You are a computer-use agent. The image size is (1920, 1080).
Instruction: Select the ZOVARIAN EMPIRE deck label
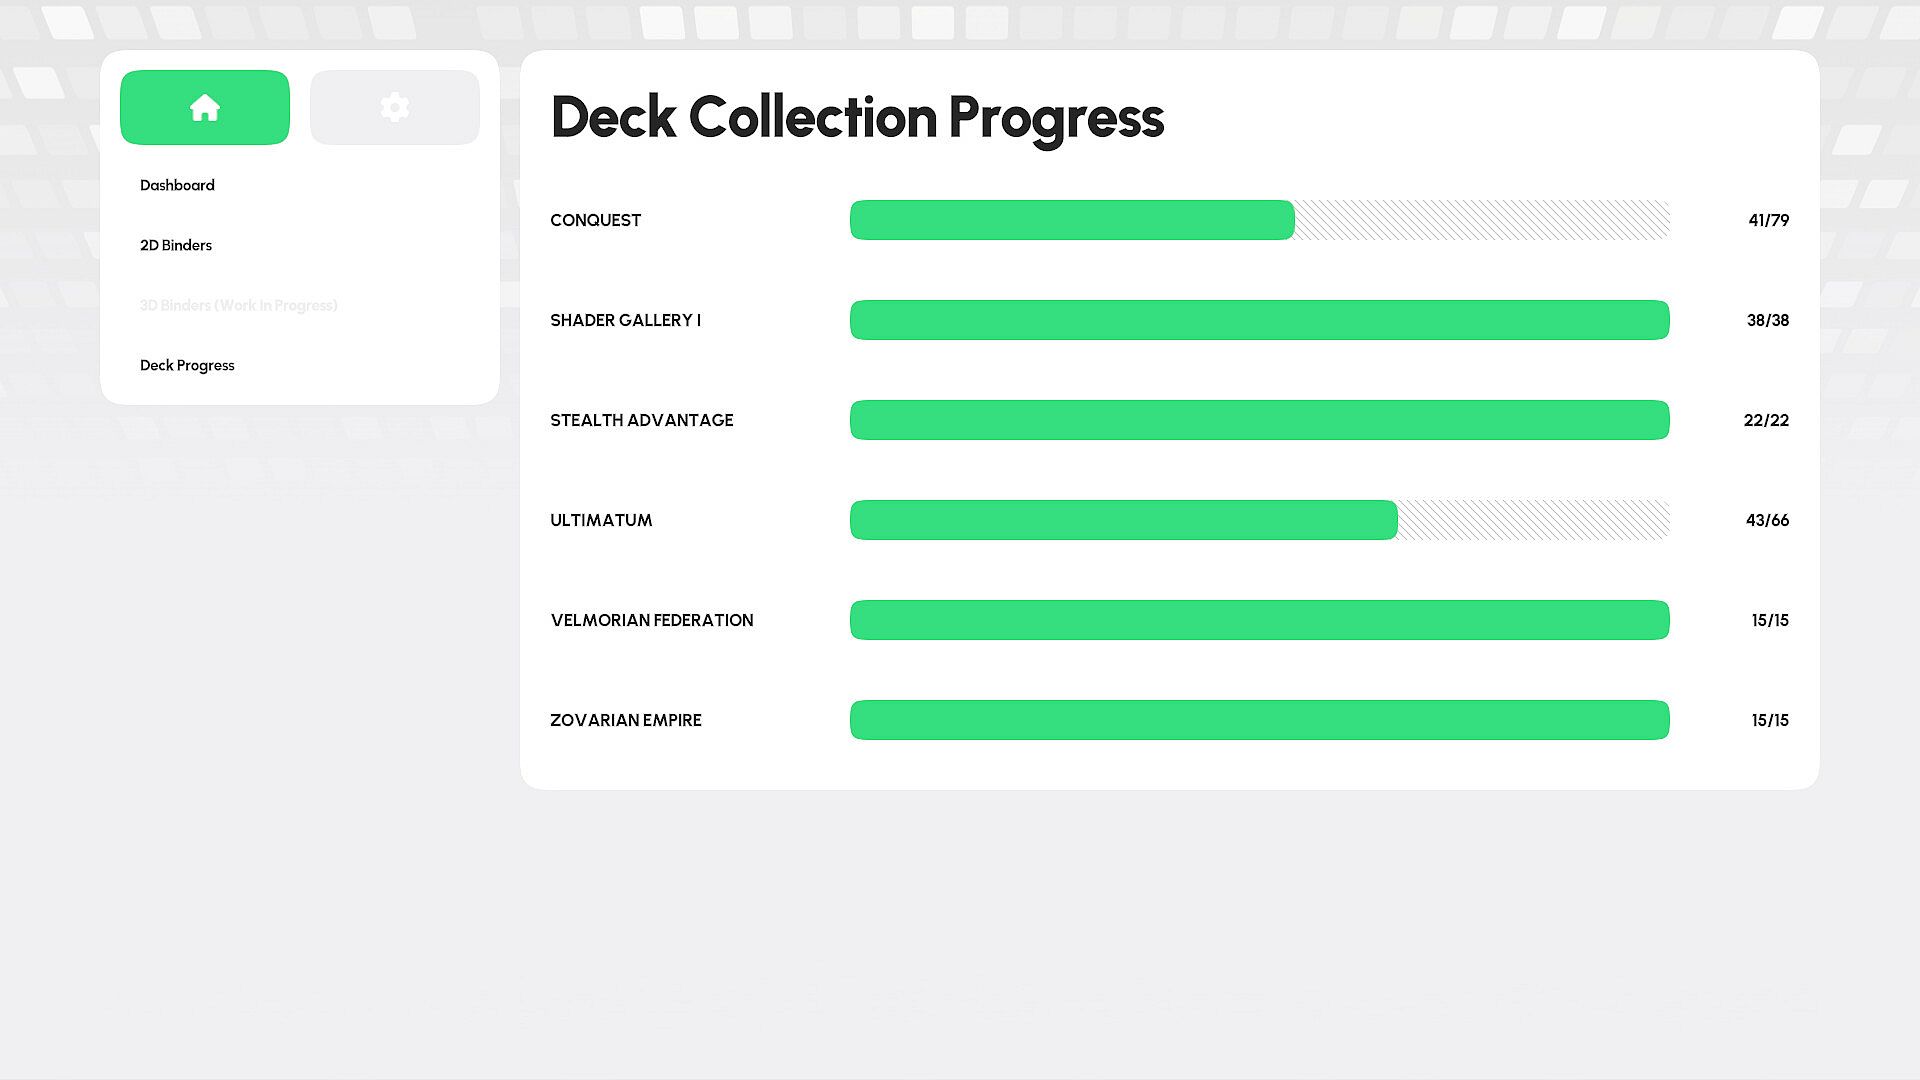626,720
